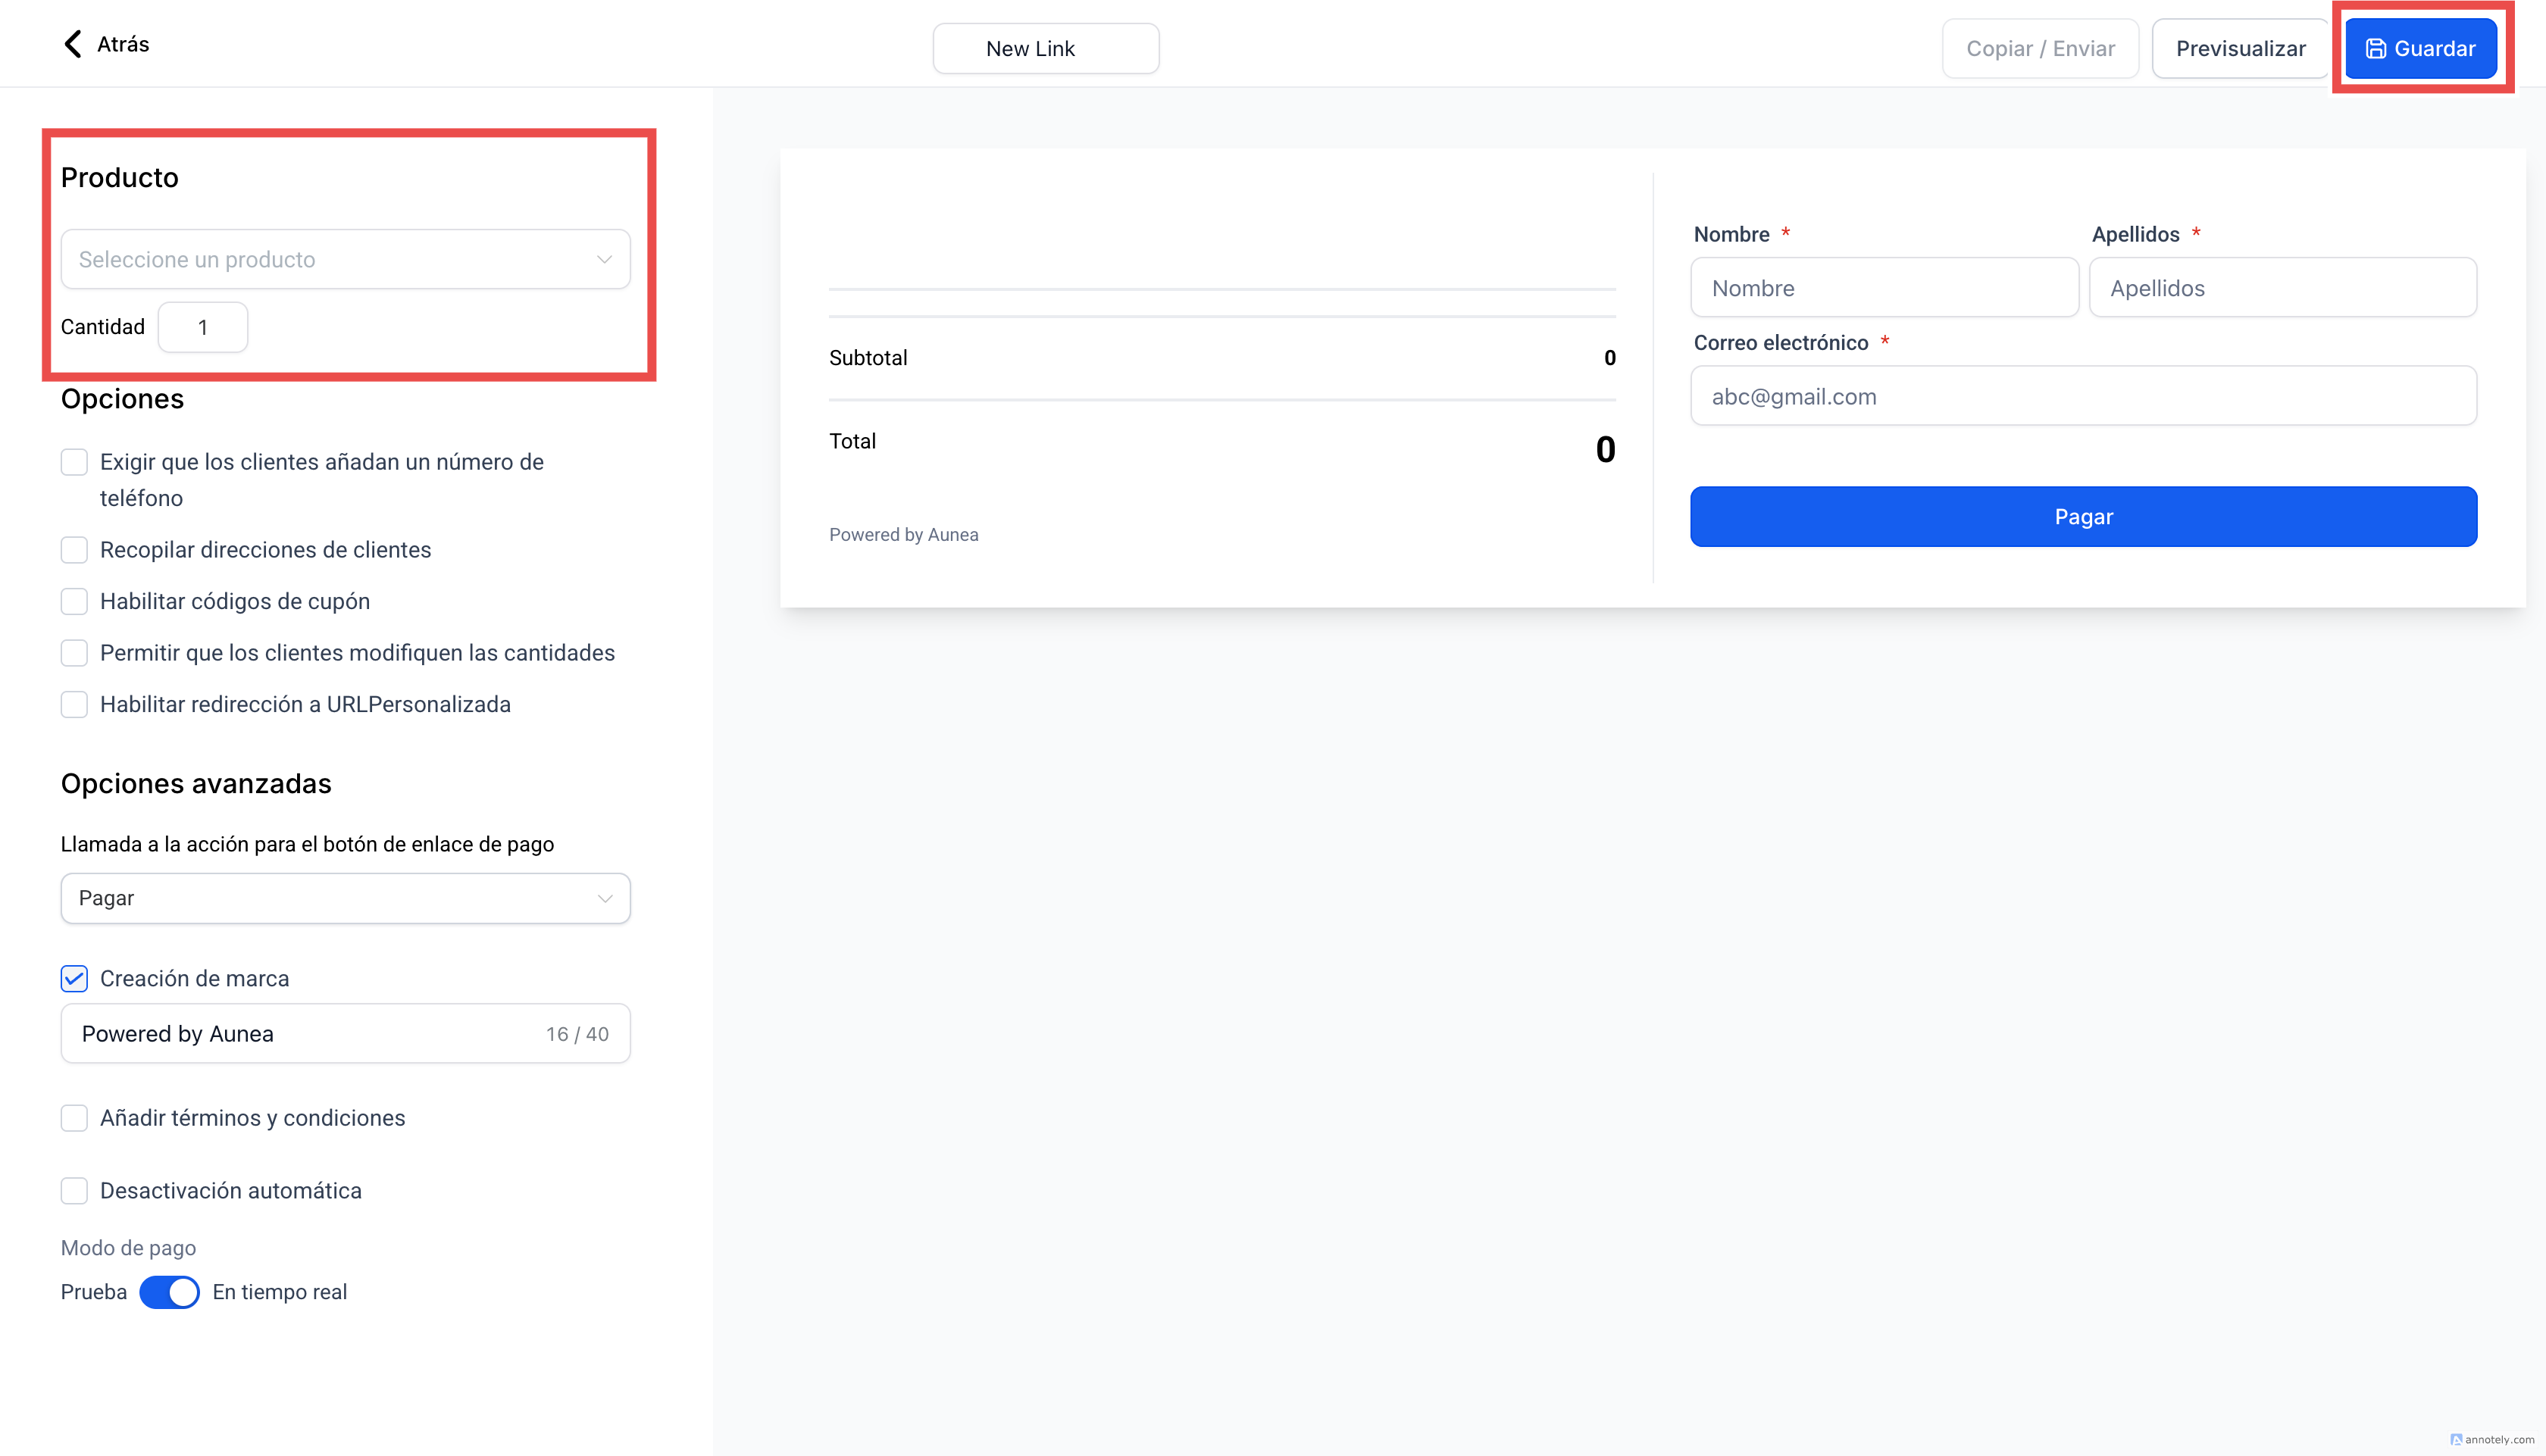Edit the New Link title field
The image size is (2546, 1456).
point(1045,48)
